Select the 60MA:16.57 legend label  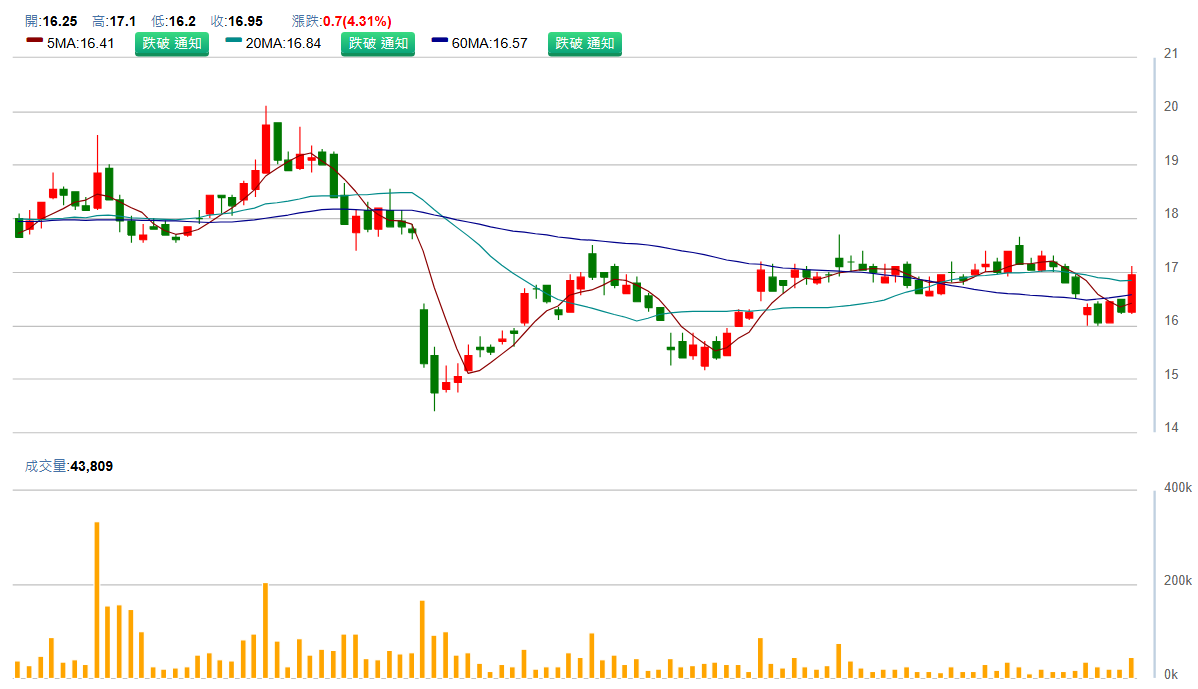pyautogui.click(x=489, y=43)
